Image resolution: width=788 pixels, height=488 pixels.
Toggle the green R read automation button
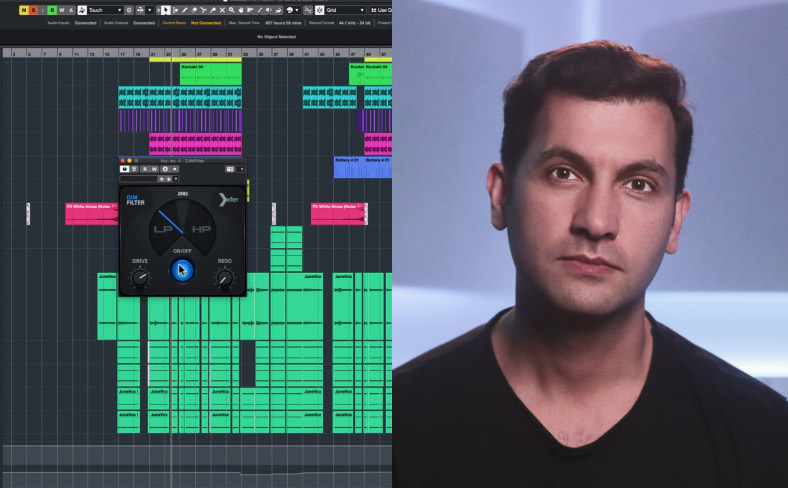[52, 10]
